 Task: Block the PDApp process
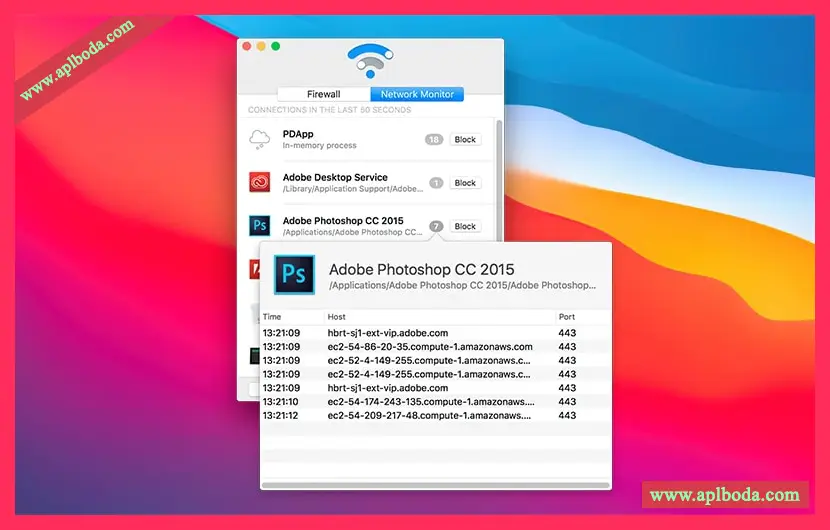tap(465, 140)
